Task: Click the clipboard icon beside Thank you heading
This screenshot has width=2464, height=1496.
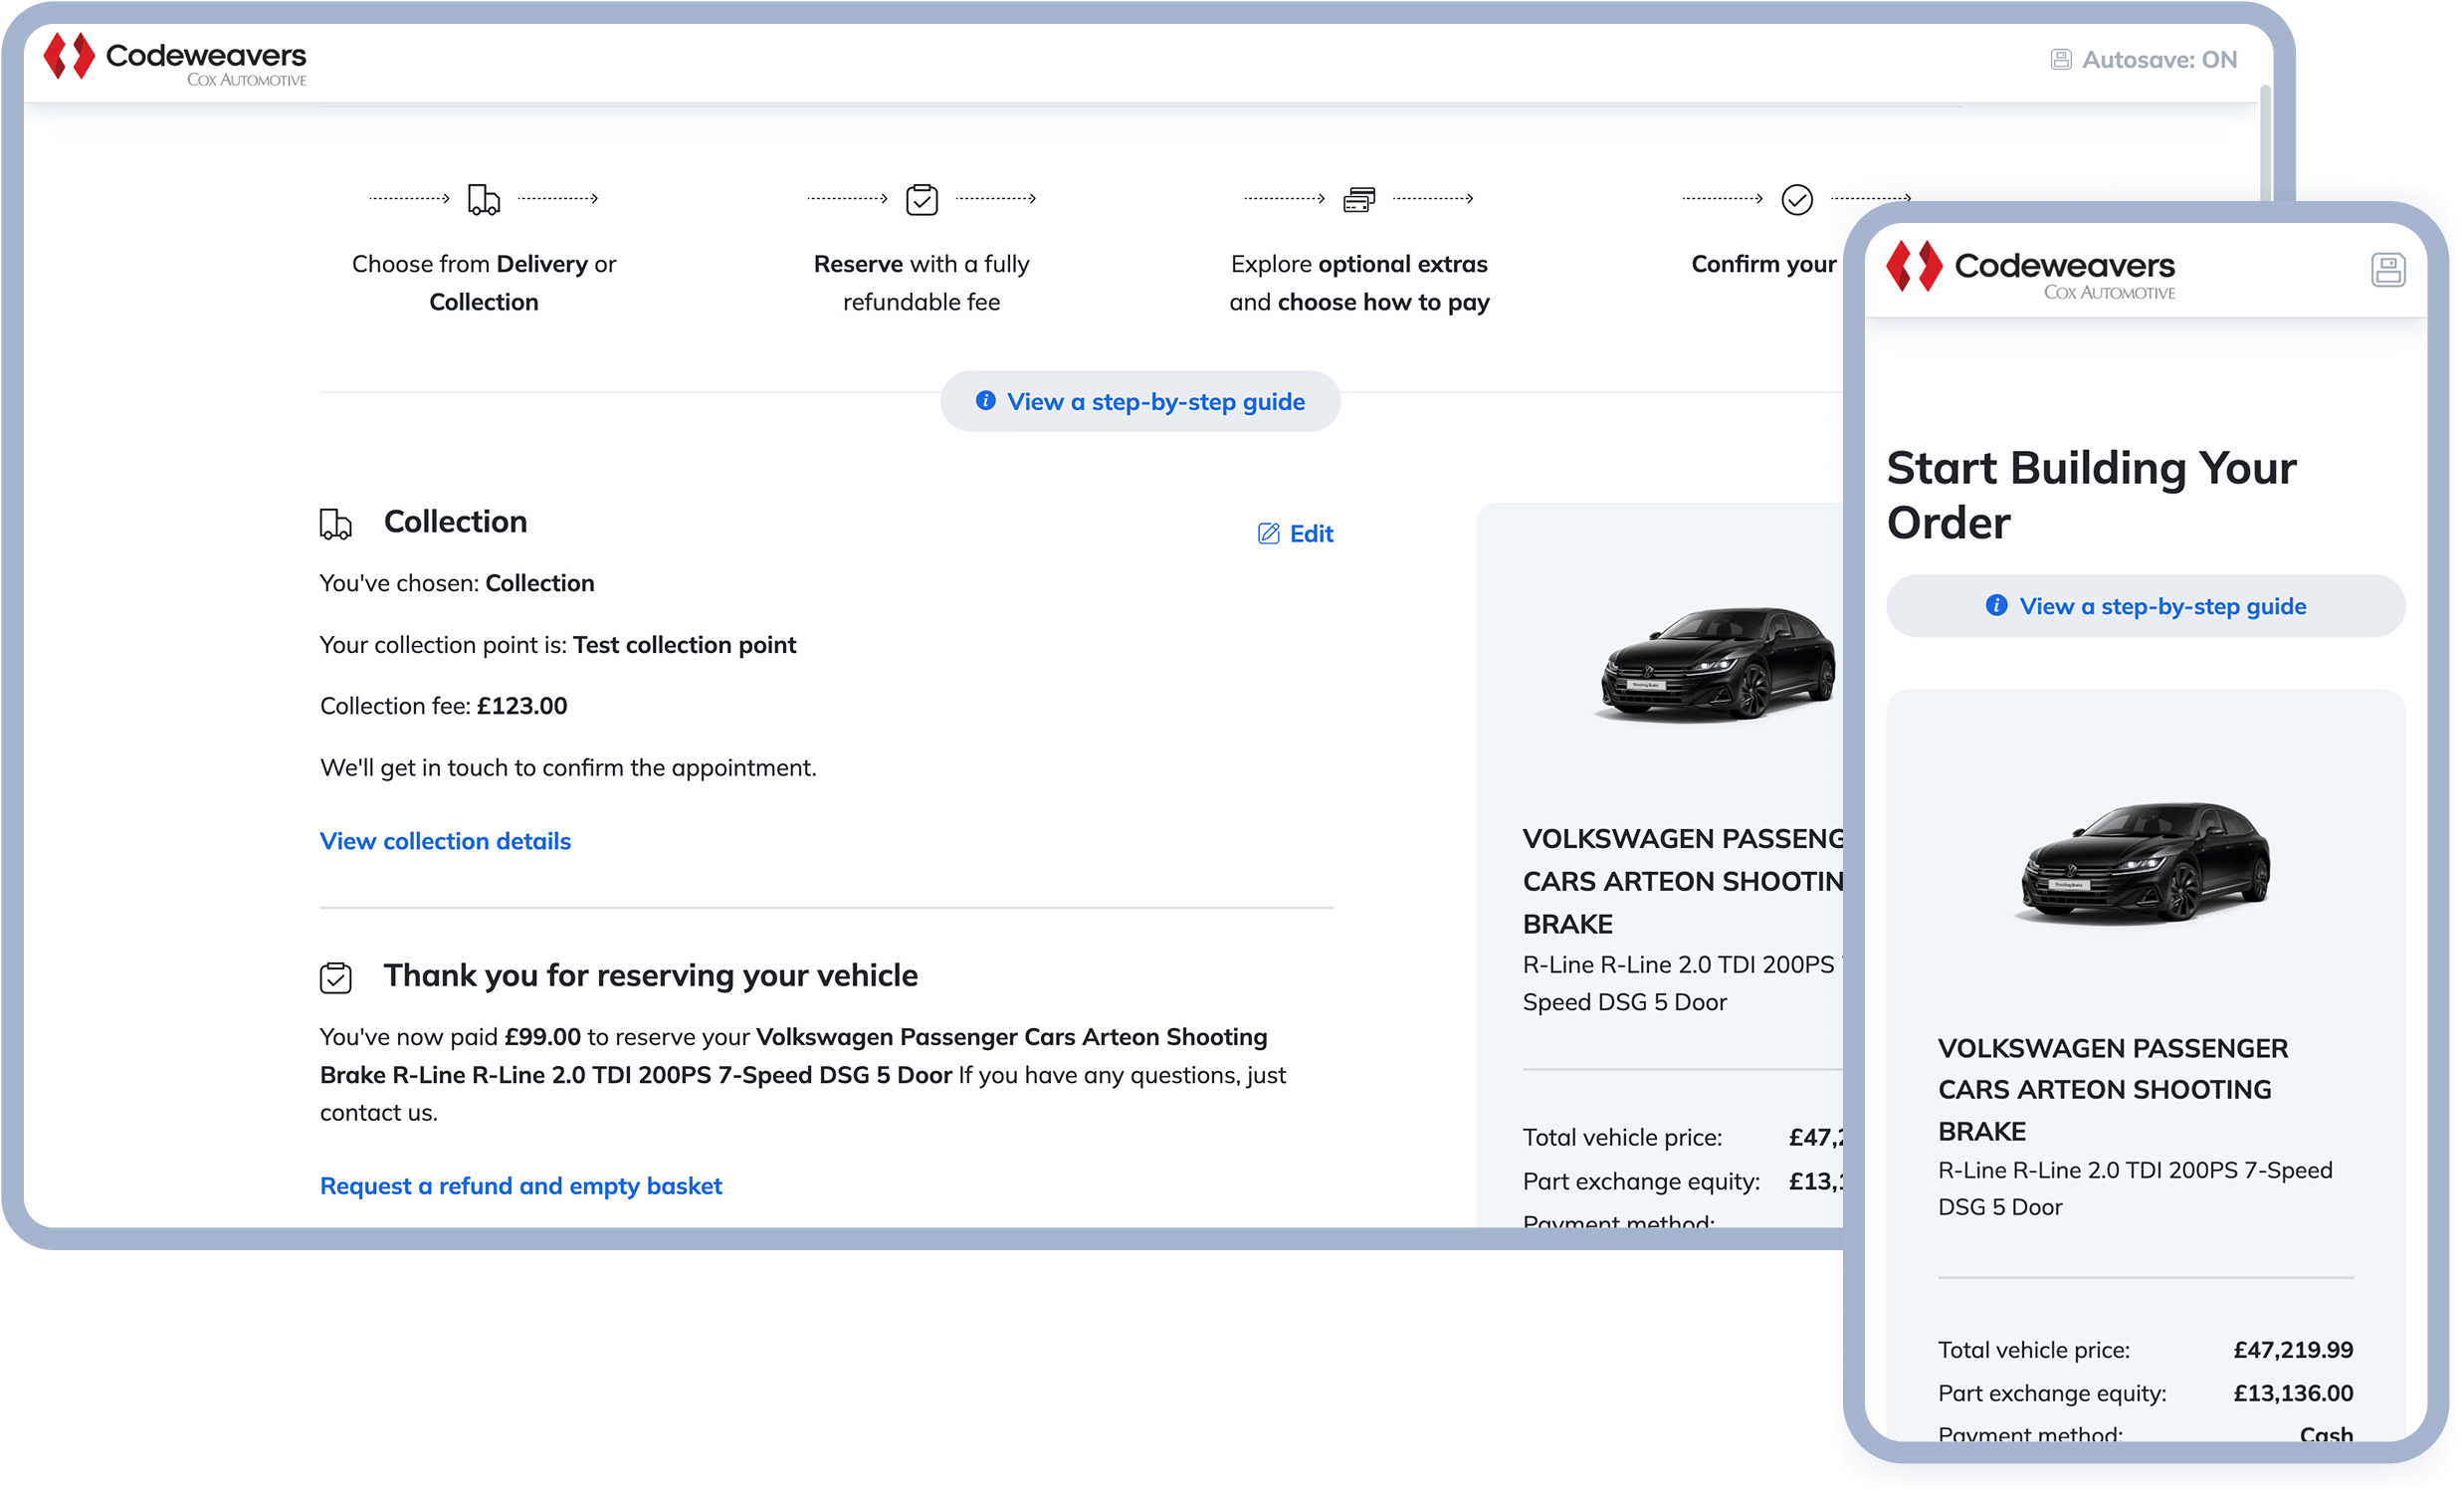Action: 335,977
